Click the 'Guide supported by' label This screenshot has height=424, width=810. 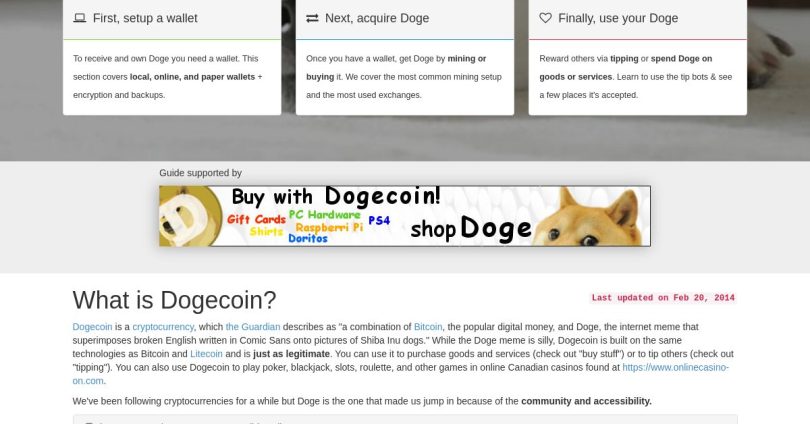point(200,173)
